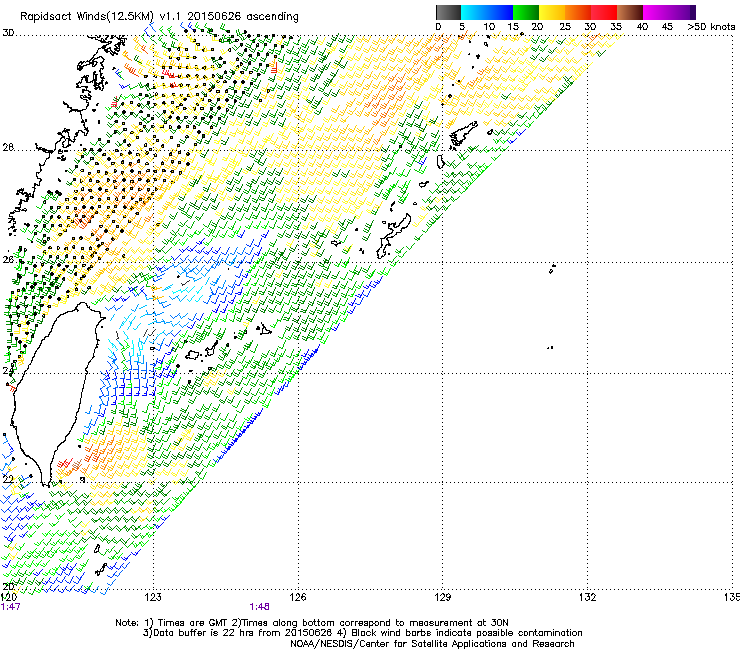This screenshot has height=650, width=740.
Task: Click the '45' label in knots legend
Action: pyautogui.click(x=667, y=27)
